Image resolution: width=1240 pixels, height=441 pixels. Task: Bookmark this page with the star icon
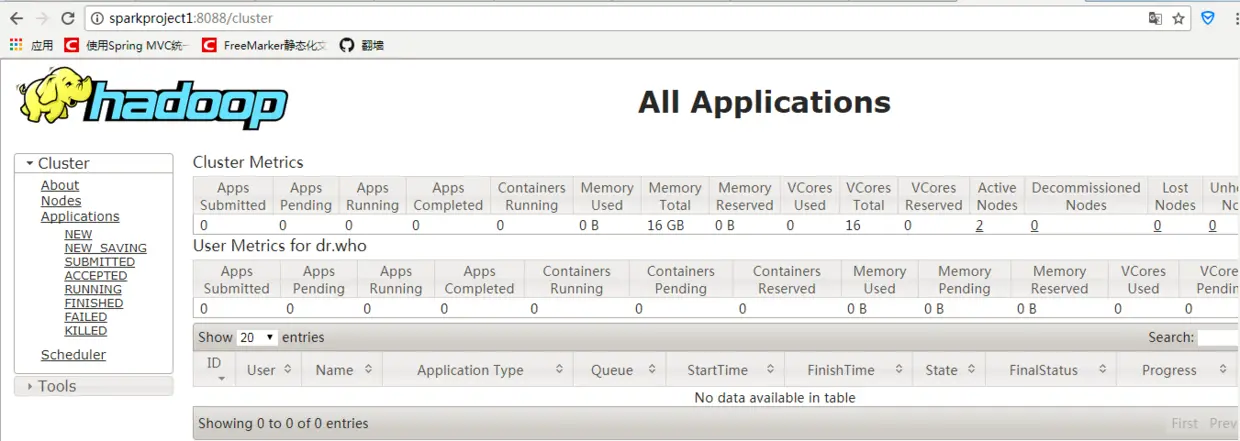click(1179, 18)
